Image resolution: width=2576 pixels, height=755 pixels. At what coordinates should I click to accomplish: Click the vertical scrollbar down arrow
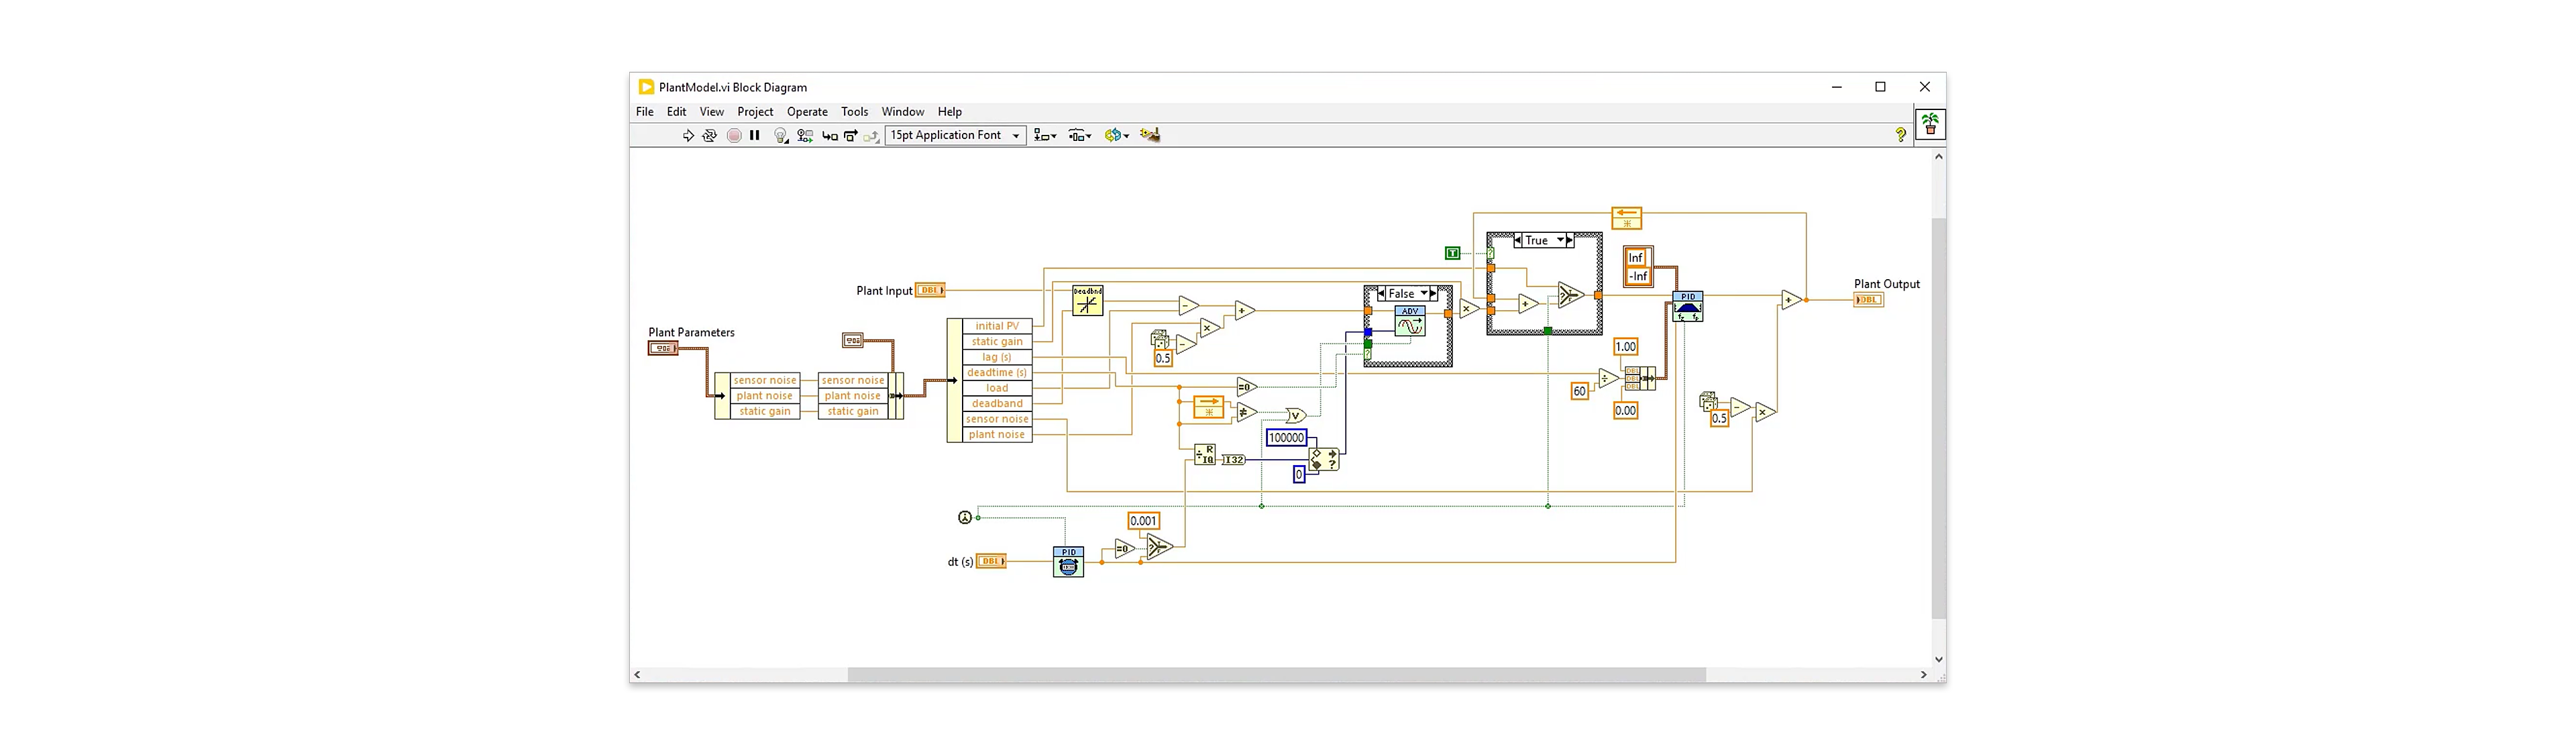click(1939, 660)
